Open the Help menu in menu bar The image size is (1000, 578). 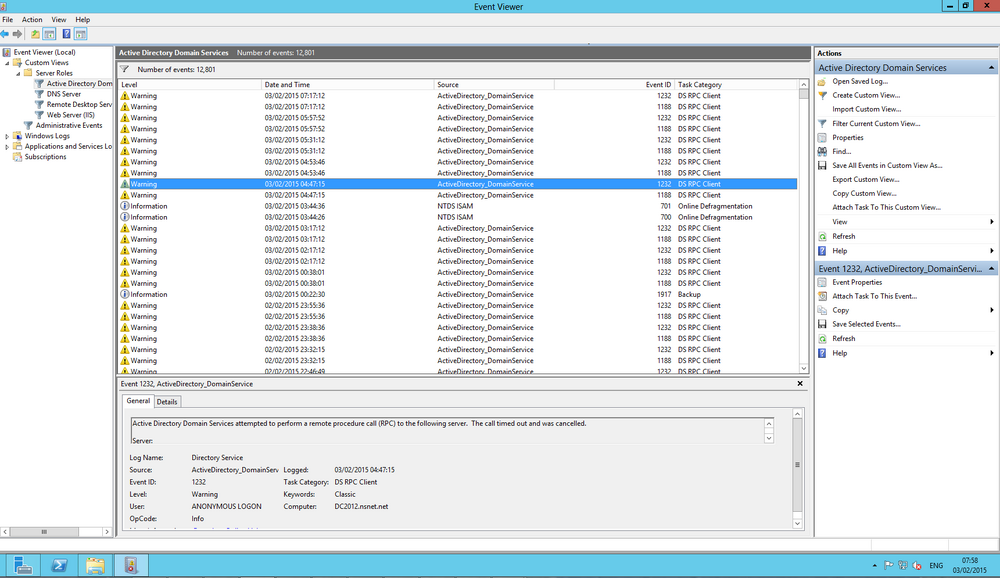click(x=82, y=20)
